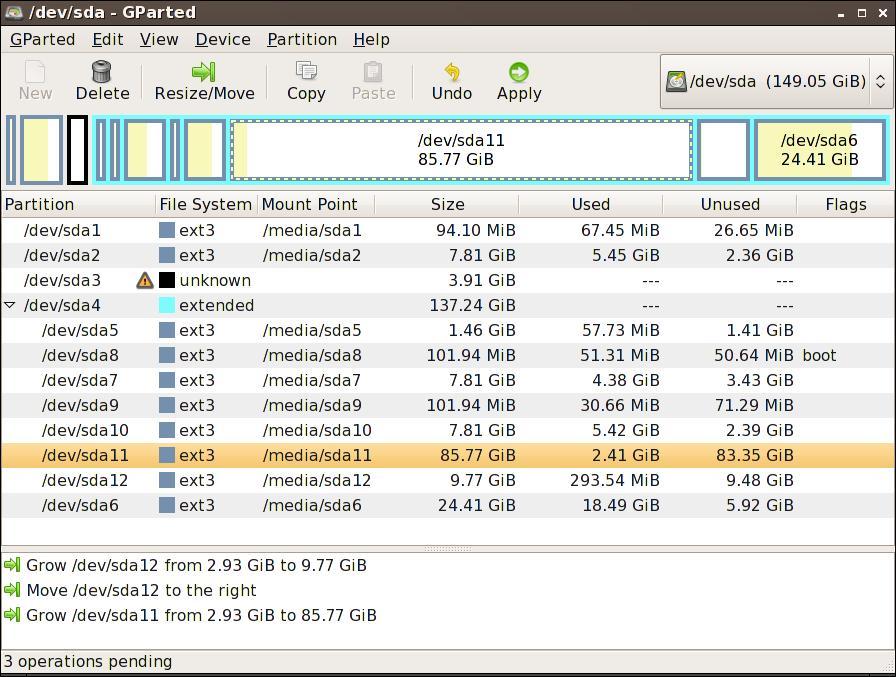Click the Grow /dev/sda11 pending operation entry
Viewport: 896px width, 677px height.
click(200, 615)
